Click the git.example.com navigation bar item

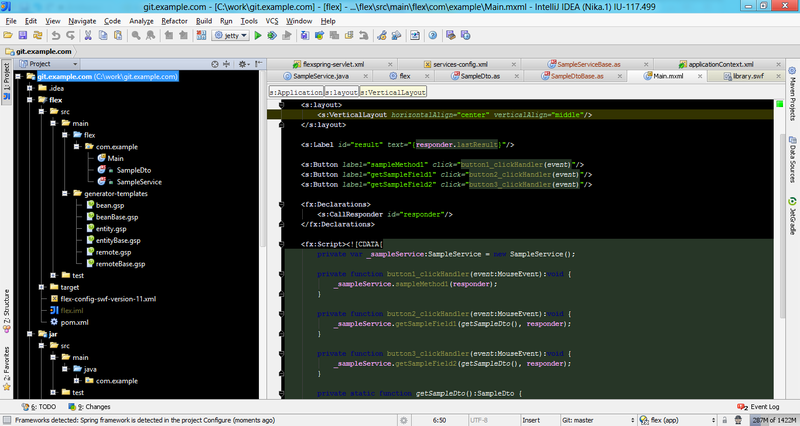39,51
